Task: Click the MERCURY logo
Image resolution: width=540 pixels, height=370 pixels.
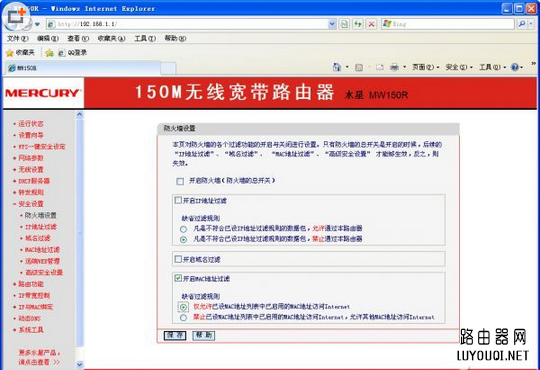Action: tap(43, 93)
